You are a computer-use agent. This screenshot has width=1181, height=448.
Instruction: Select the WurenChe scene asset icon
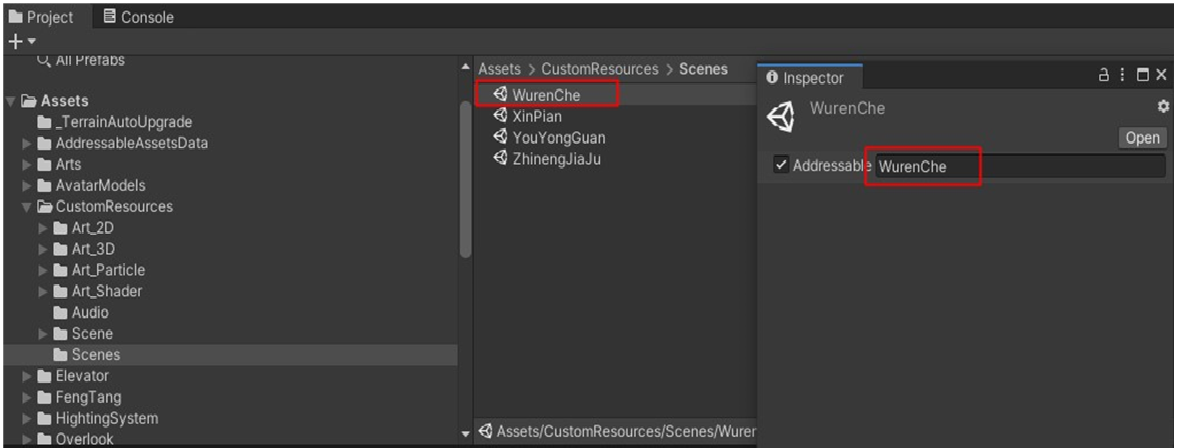[500, 95]
